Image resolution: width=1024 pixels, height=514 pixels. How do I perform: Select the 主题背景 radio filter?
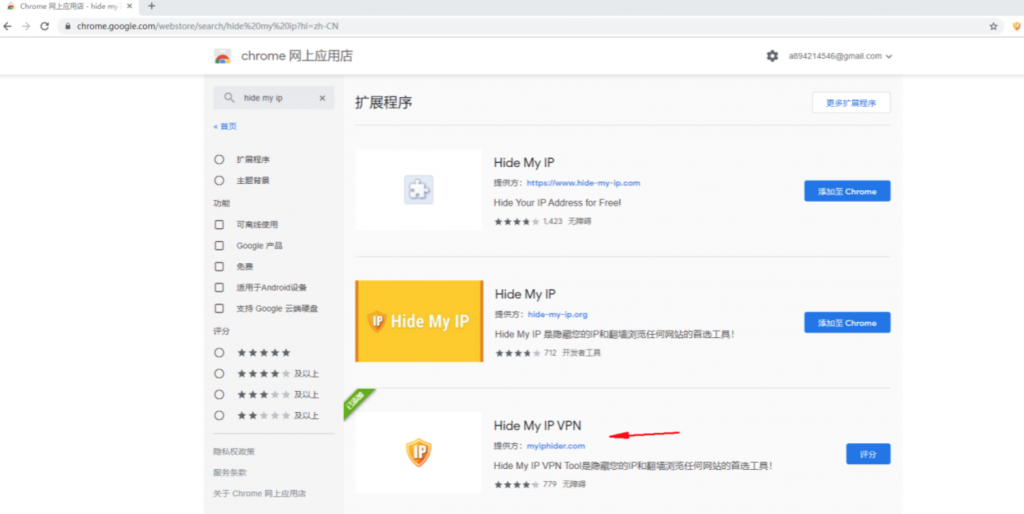point(219,180)
